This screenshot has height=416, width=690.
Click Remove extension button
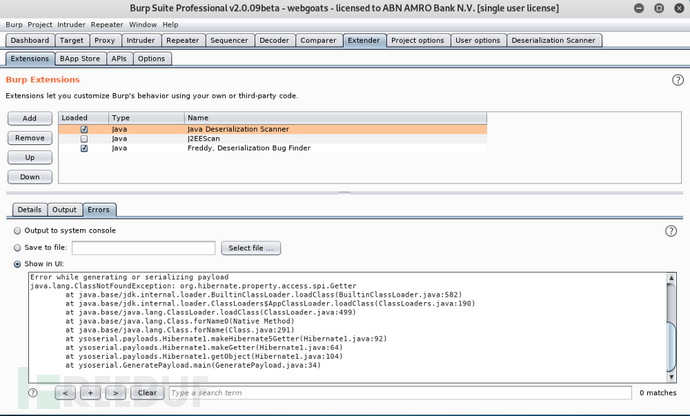pyautogui.click(x=30, y=138)
